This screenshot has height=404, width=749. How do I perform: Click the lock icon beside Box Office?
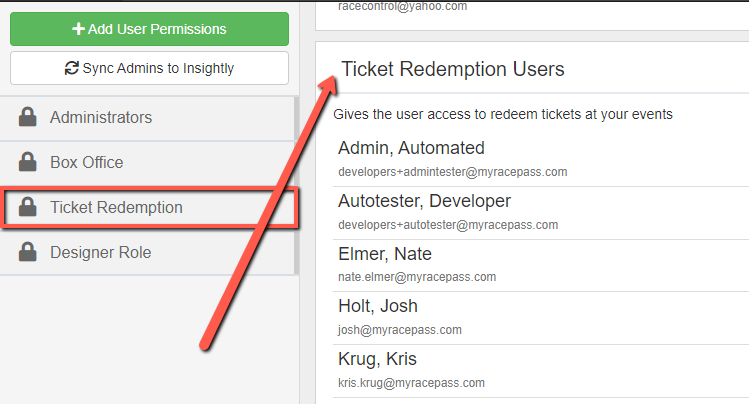28,162
